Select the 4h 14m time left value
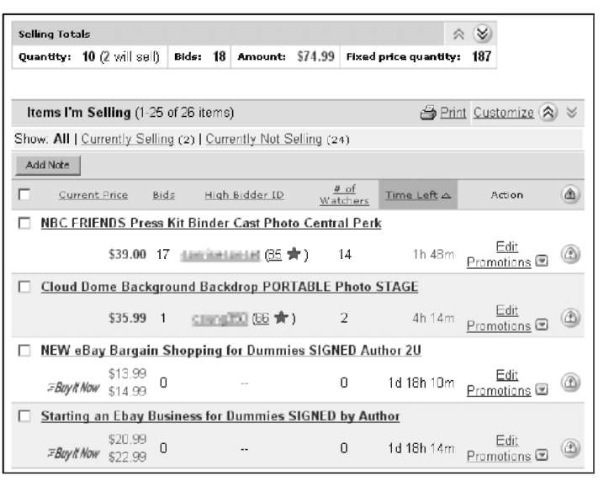The image size is (603, 480). (x=433, y=318)
